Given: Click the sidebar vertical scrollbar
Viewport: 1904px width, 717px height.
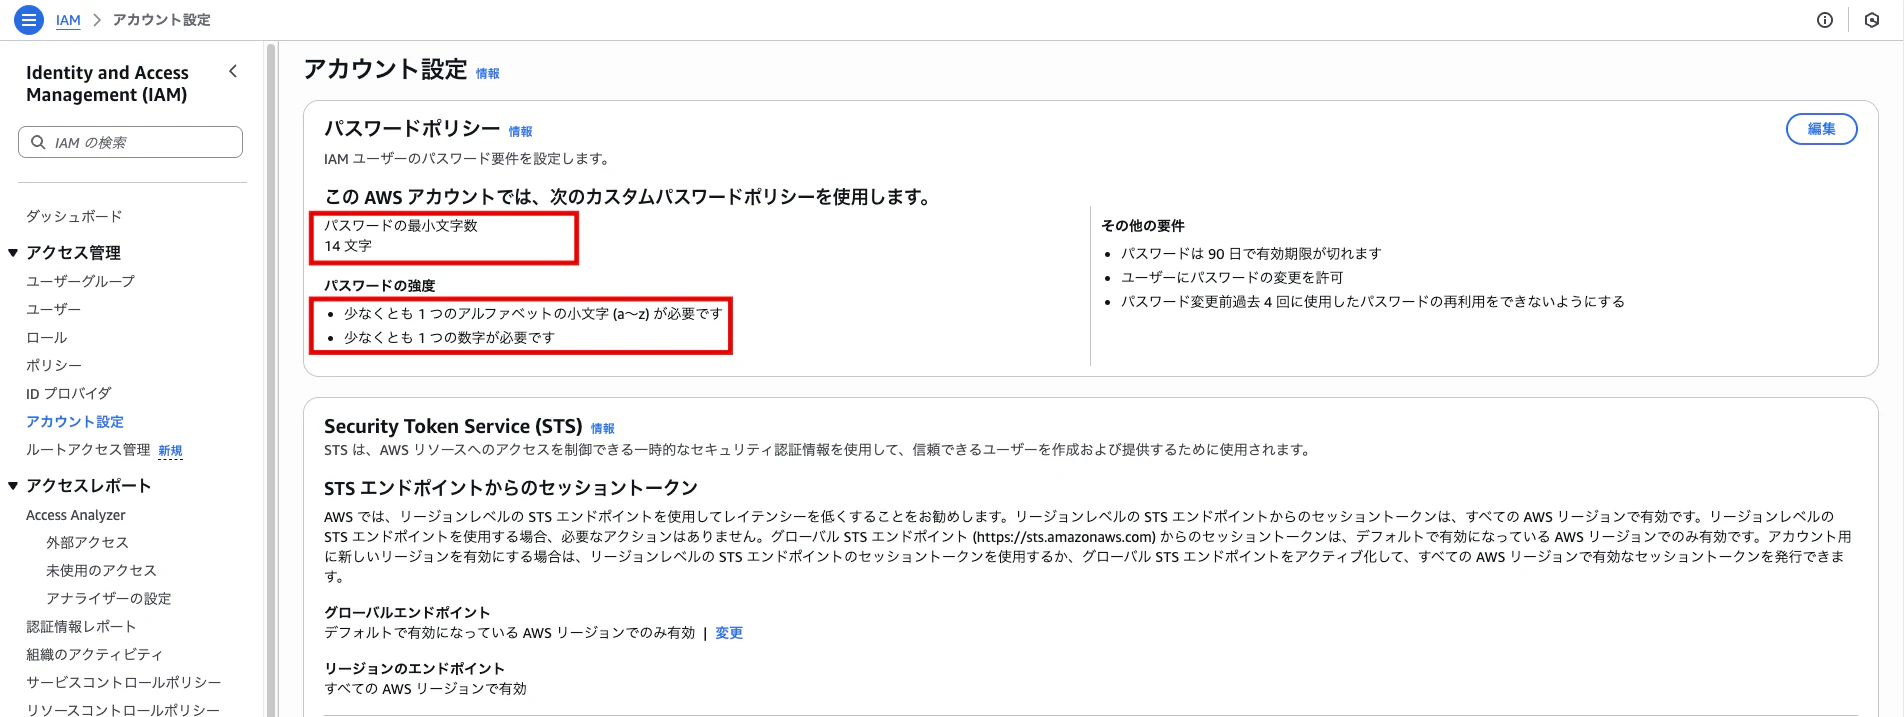Looking at the screenshot, I should pyautogui.click(x=270, y=380).
